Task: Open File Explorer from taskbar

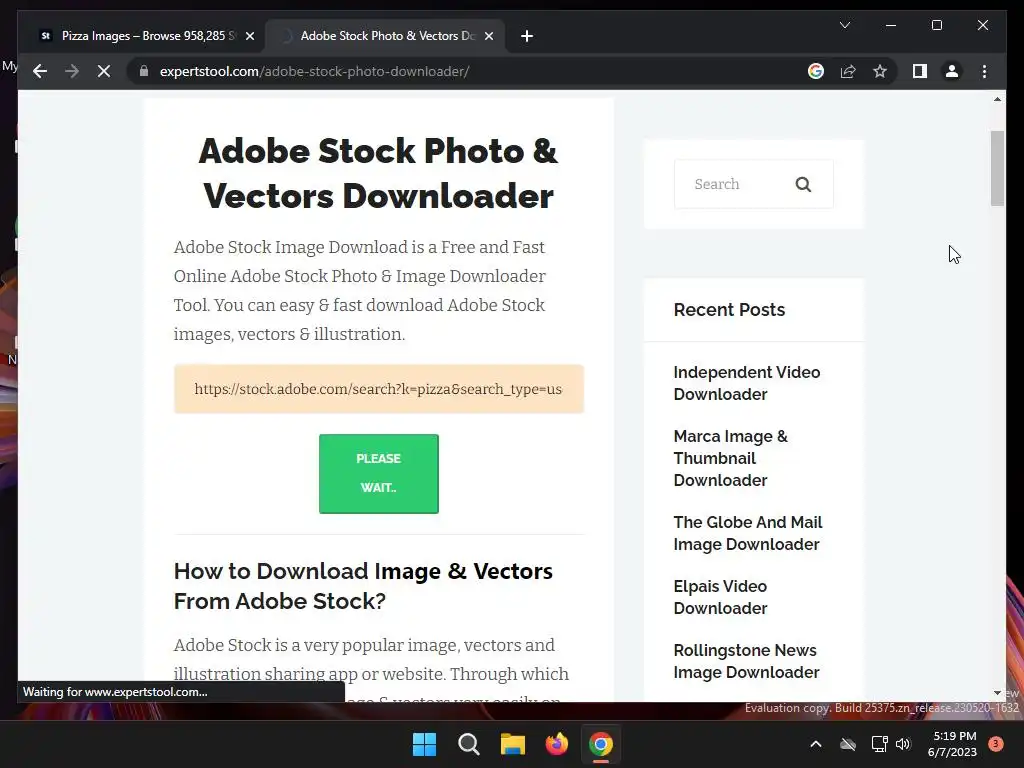Action: 513,744
